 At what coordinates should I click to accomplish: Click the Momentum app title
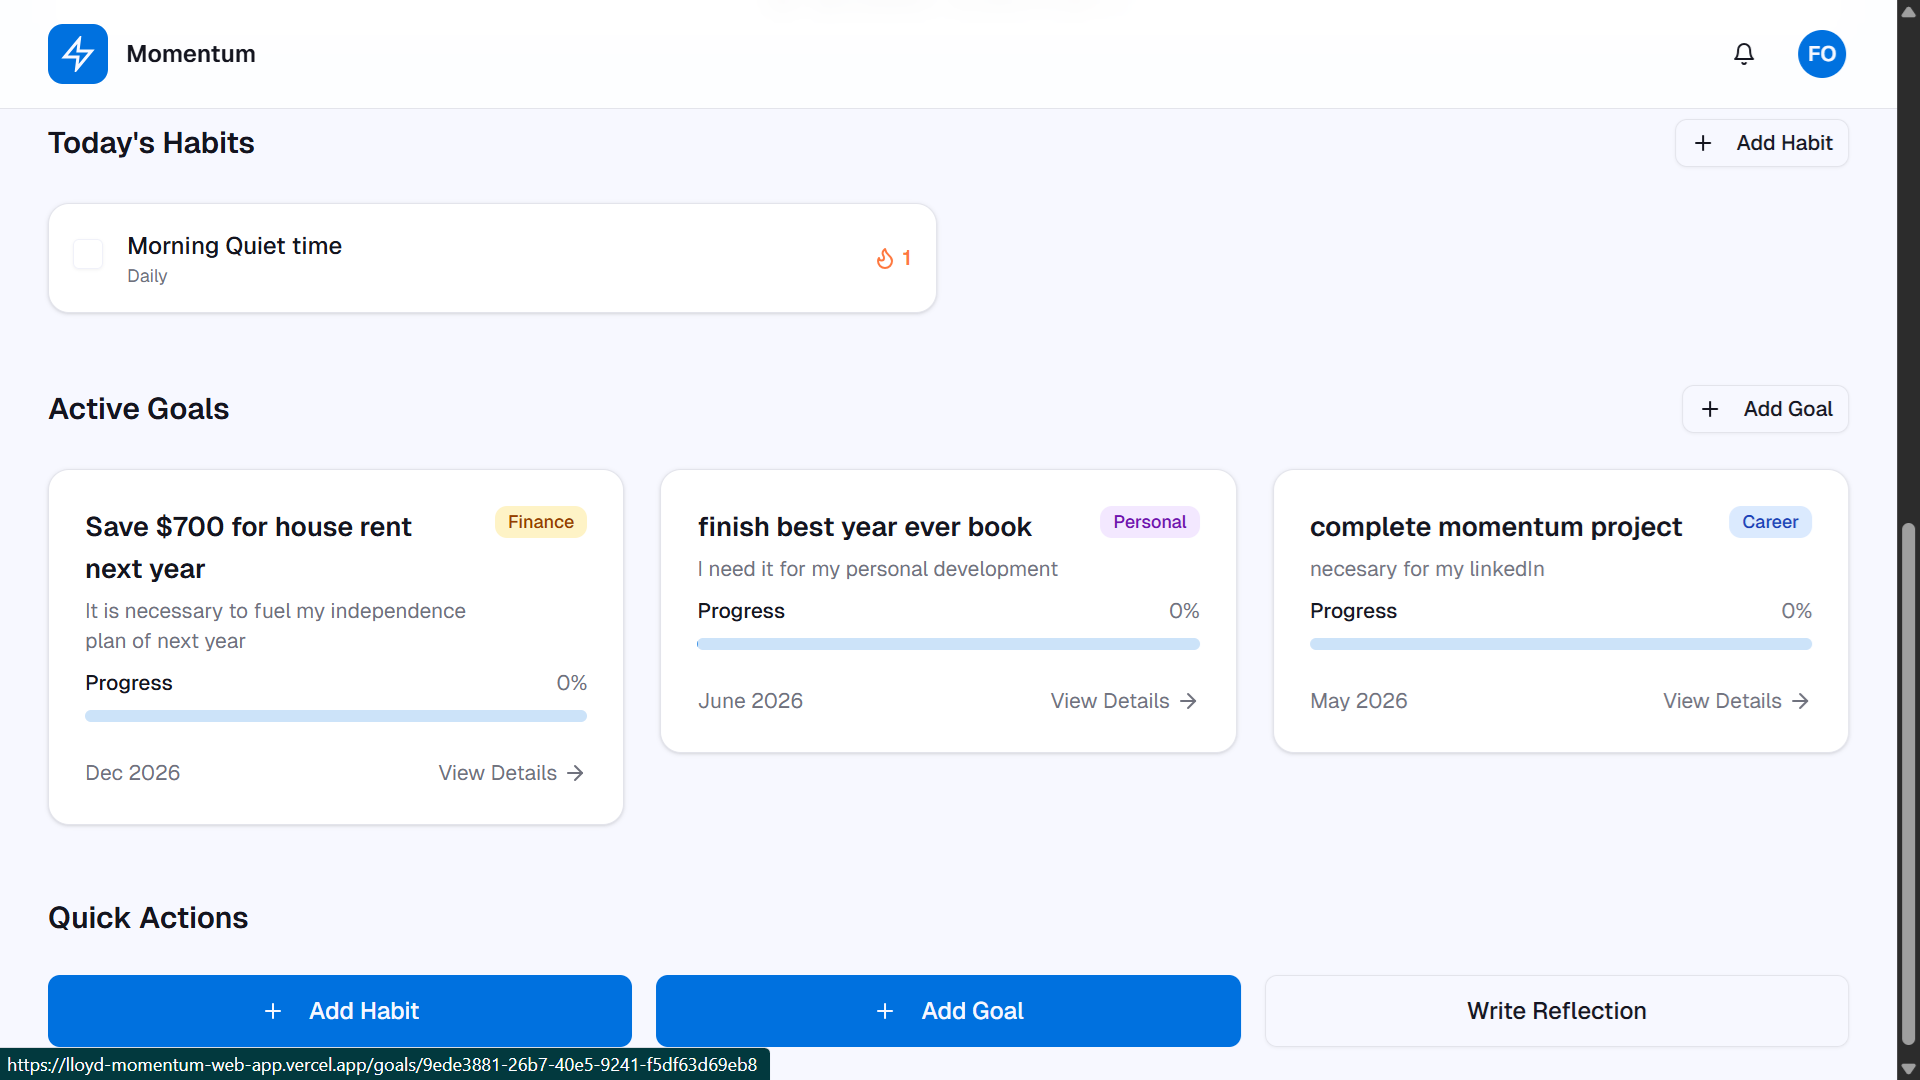pyautogui.click(x=191, y=54)
